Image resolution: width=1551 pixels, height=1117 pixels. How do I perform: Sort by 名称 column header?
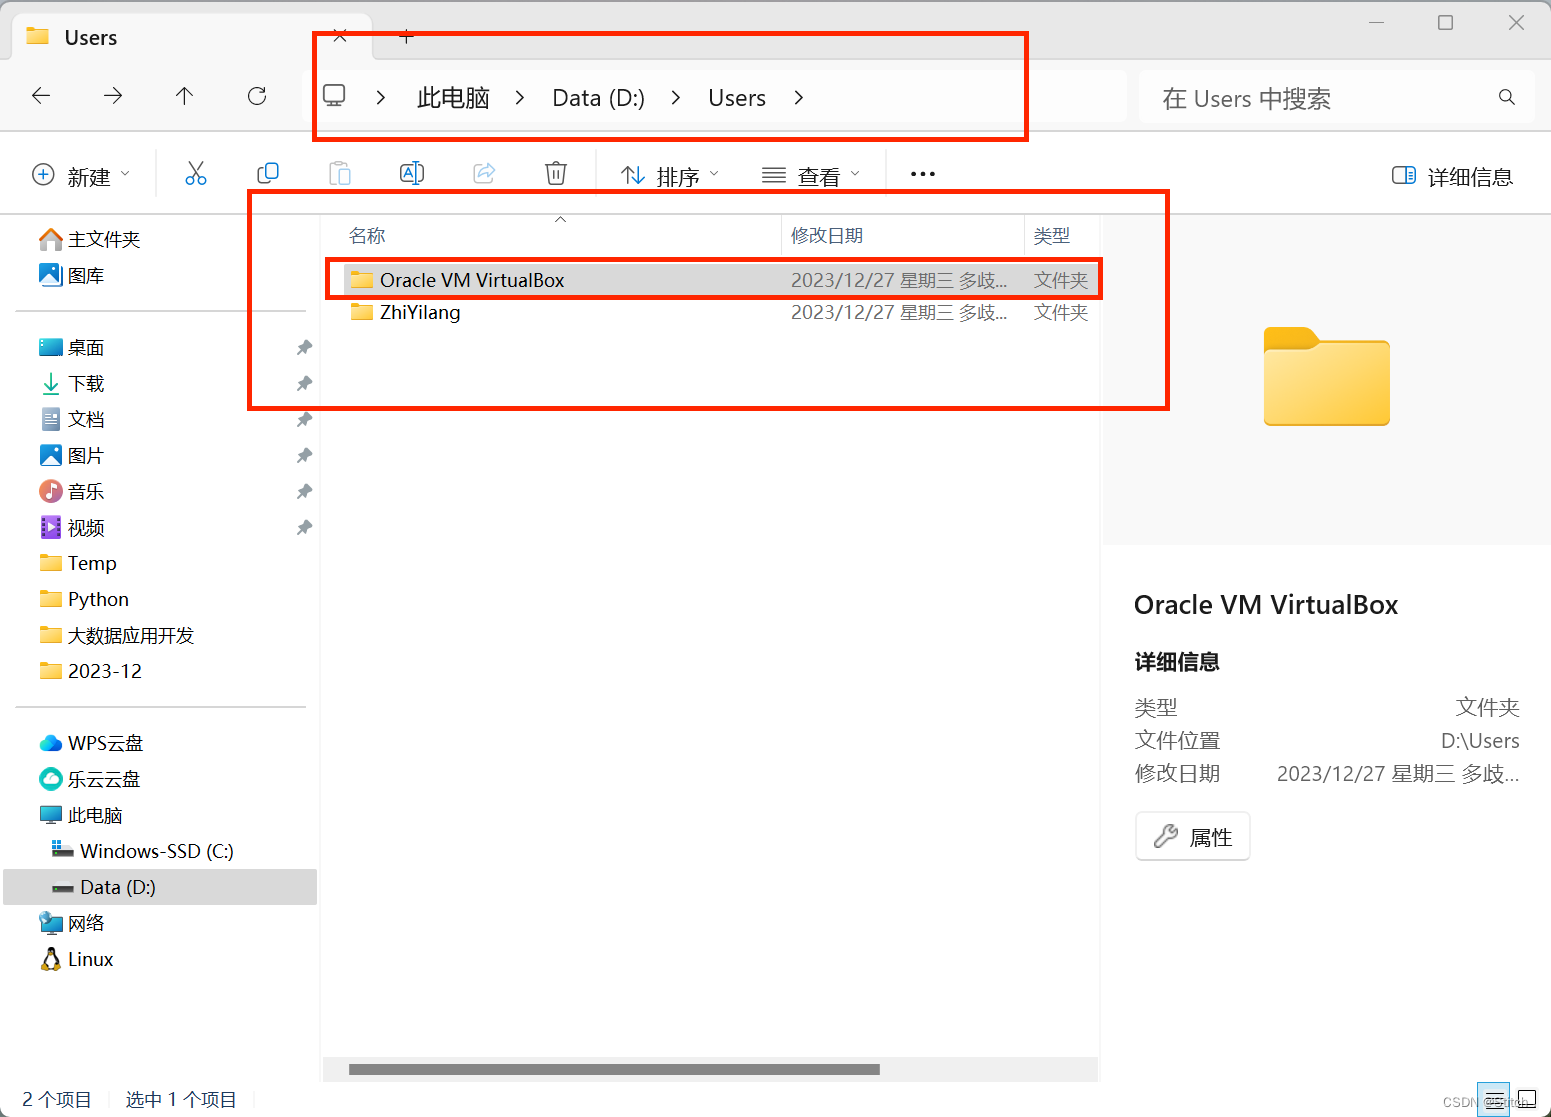367,236
